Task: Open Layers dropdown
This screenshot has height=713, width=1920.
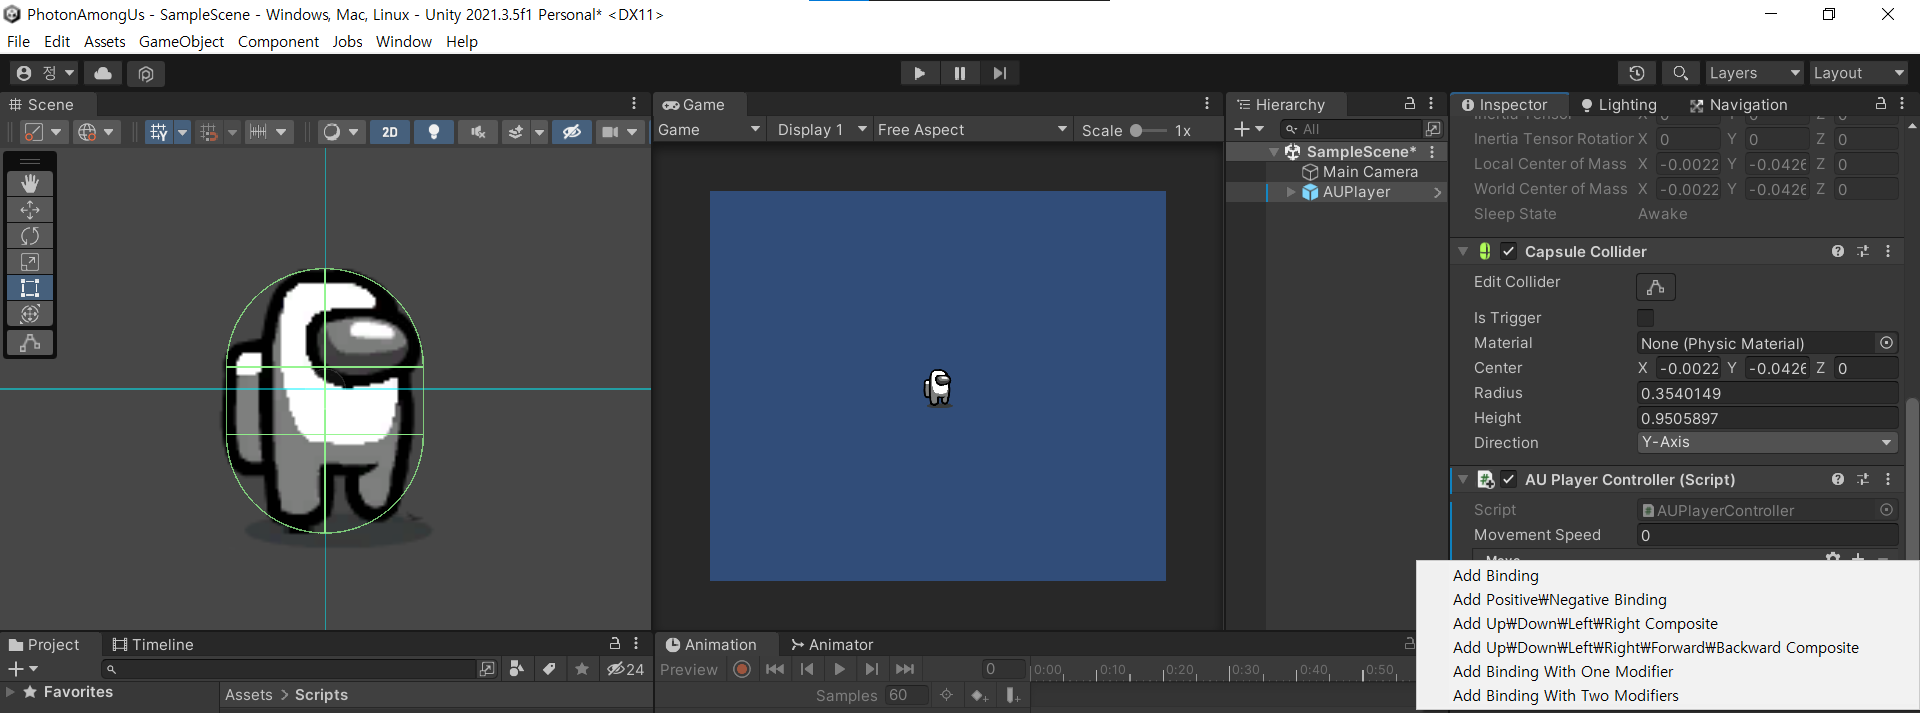Action: click(x=1754, y=73)
